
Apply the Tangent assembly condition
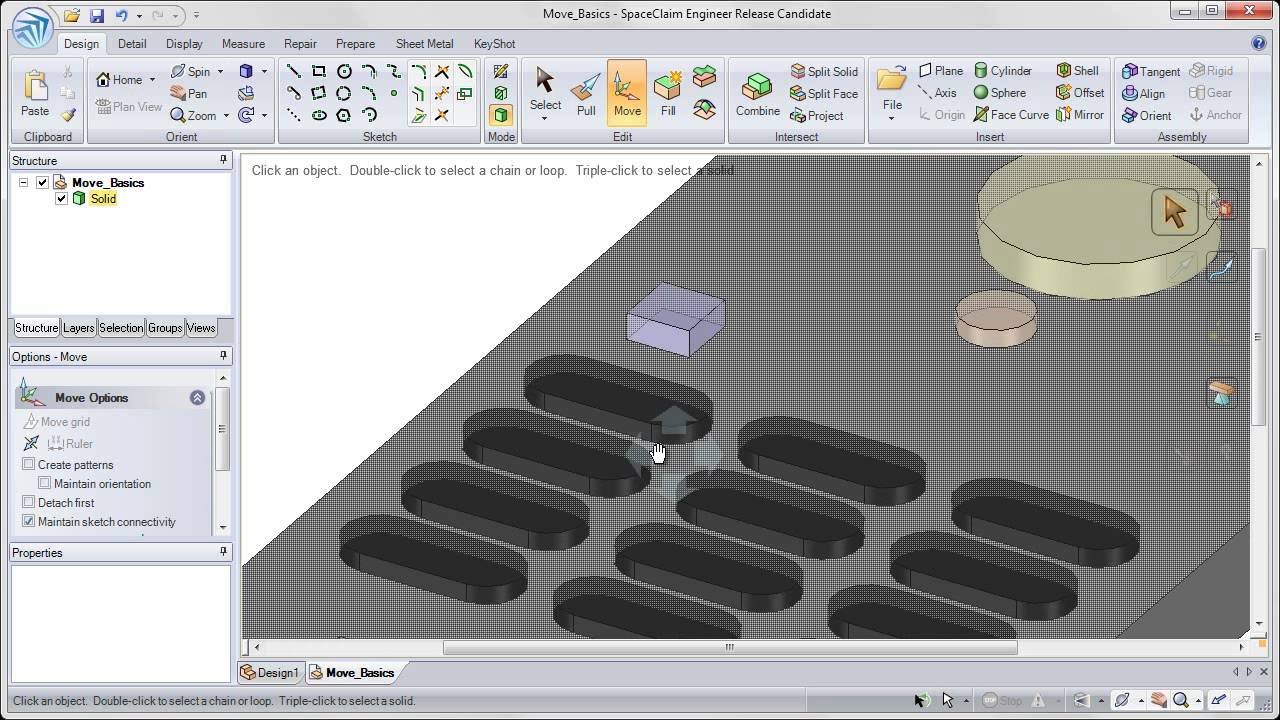pos(1151,71)
